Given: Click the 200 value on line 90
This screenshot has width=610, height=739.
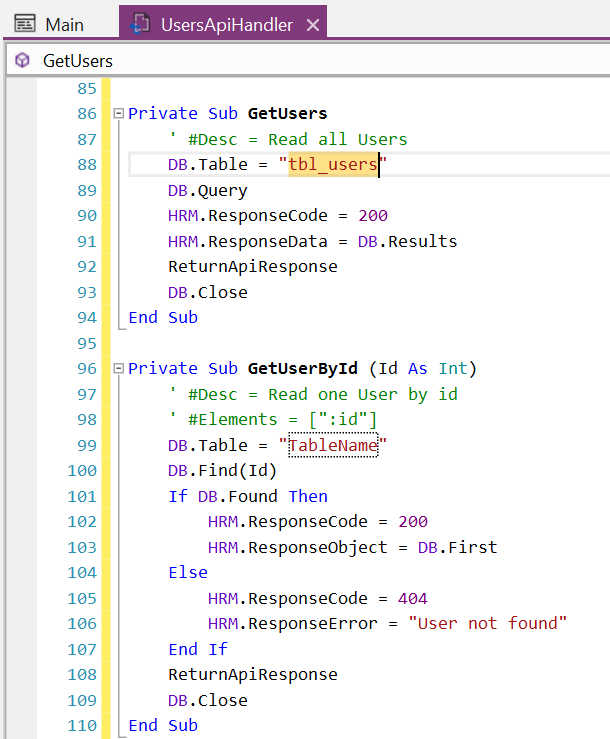Looking at the screenshot, I should (x=373, y=215).
